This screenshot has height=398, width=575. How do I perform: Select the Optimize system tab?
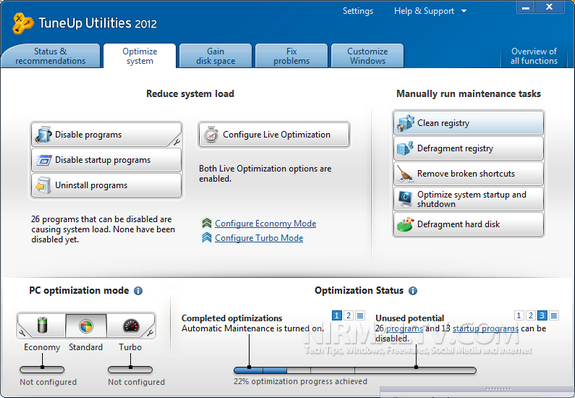[x=140, y=56]
